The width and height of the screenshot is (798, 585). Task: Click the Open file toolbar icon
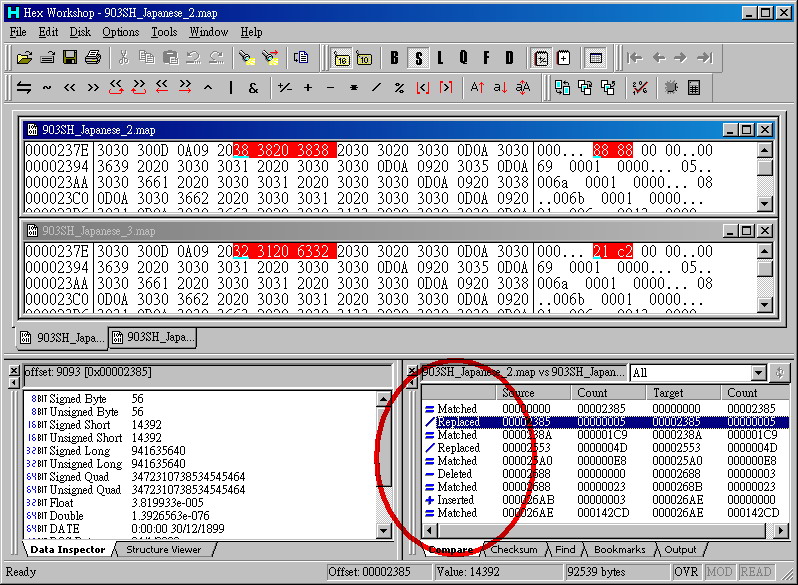tap(24, 57)
